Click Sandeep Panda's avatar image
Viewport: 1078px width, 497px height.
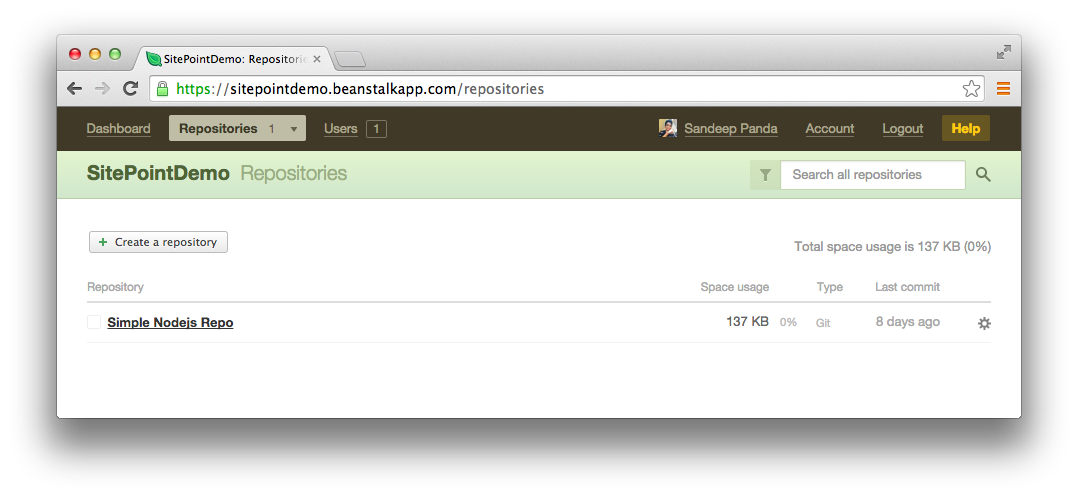coord(668,128)
